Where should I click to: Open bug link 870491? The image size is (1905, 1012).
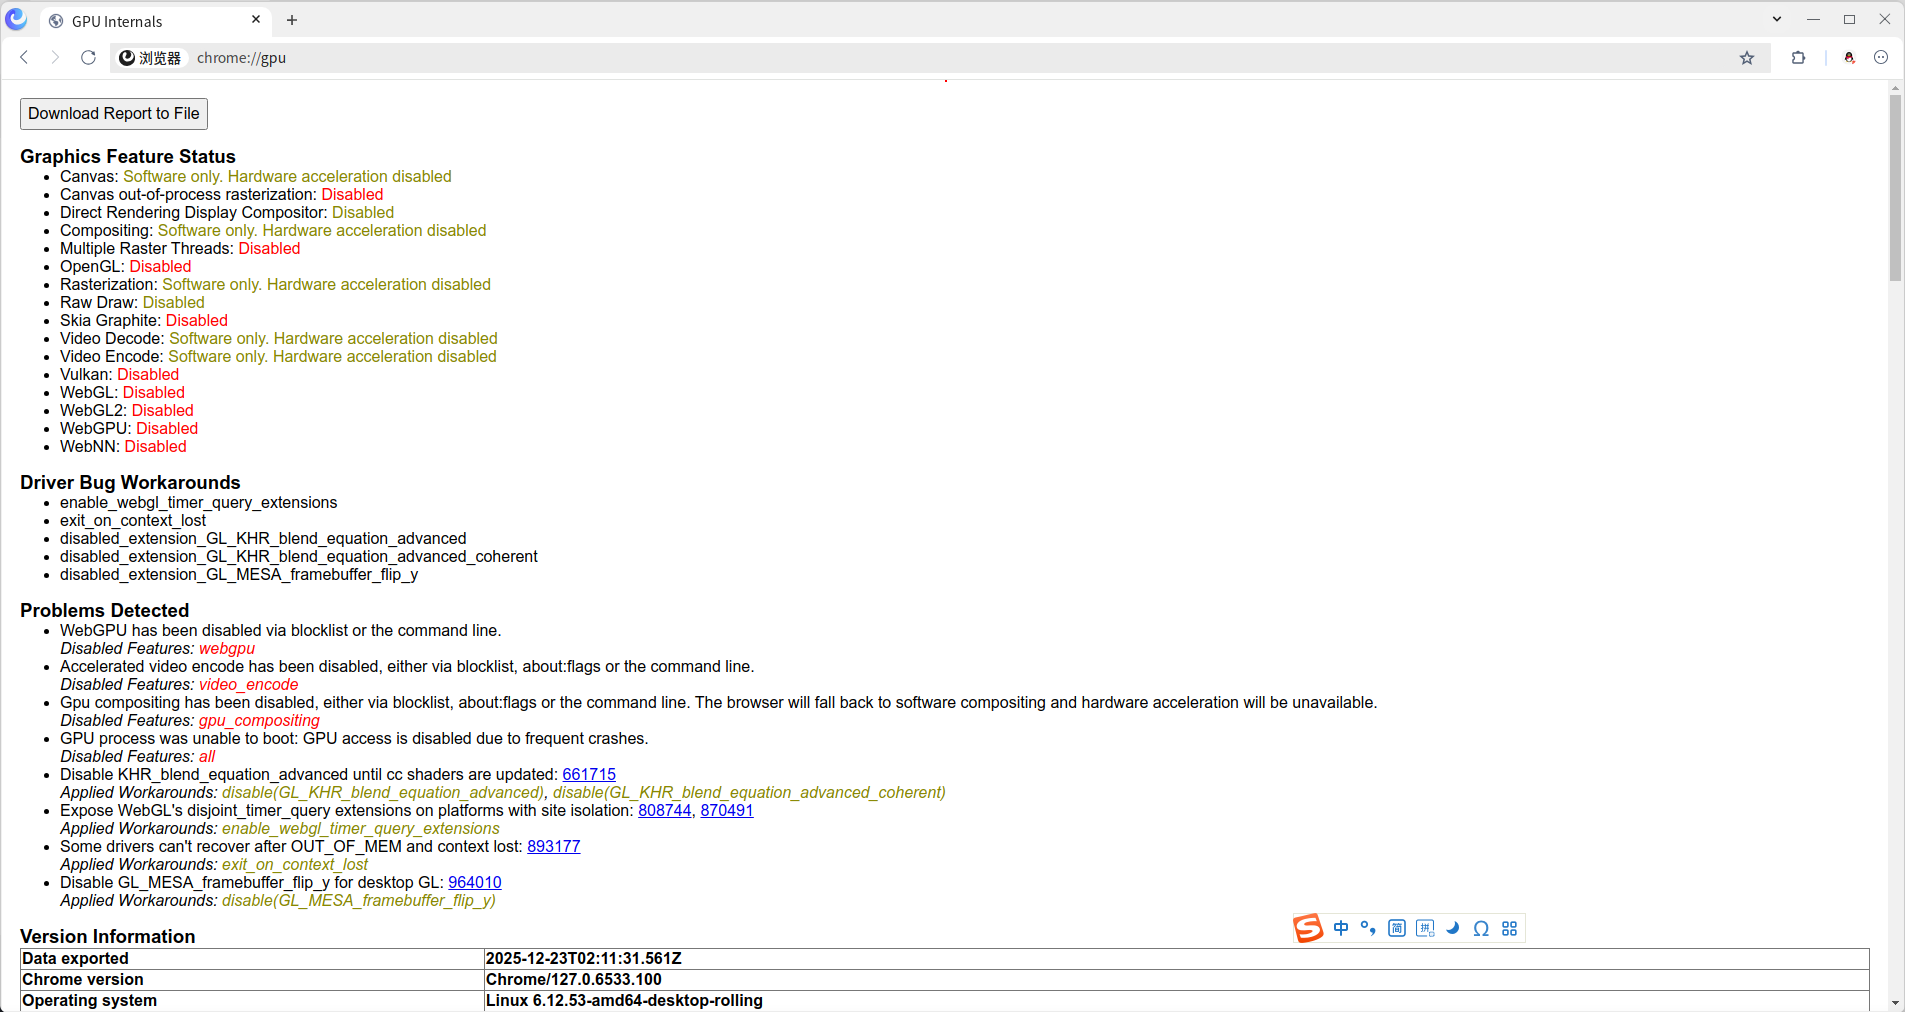727,811
